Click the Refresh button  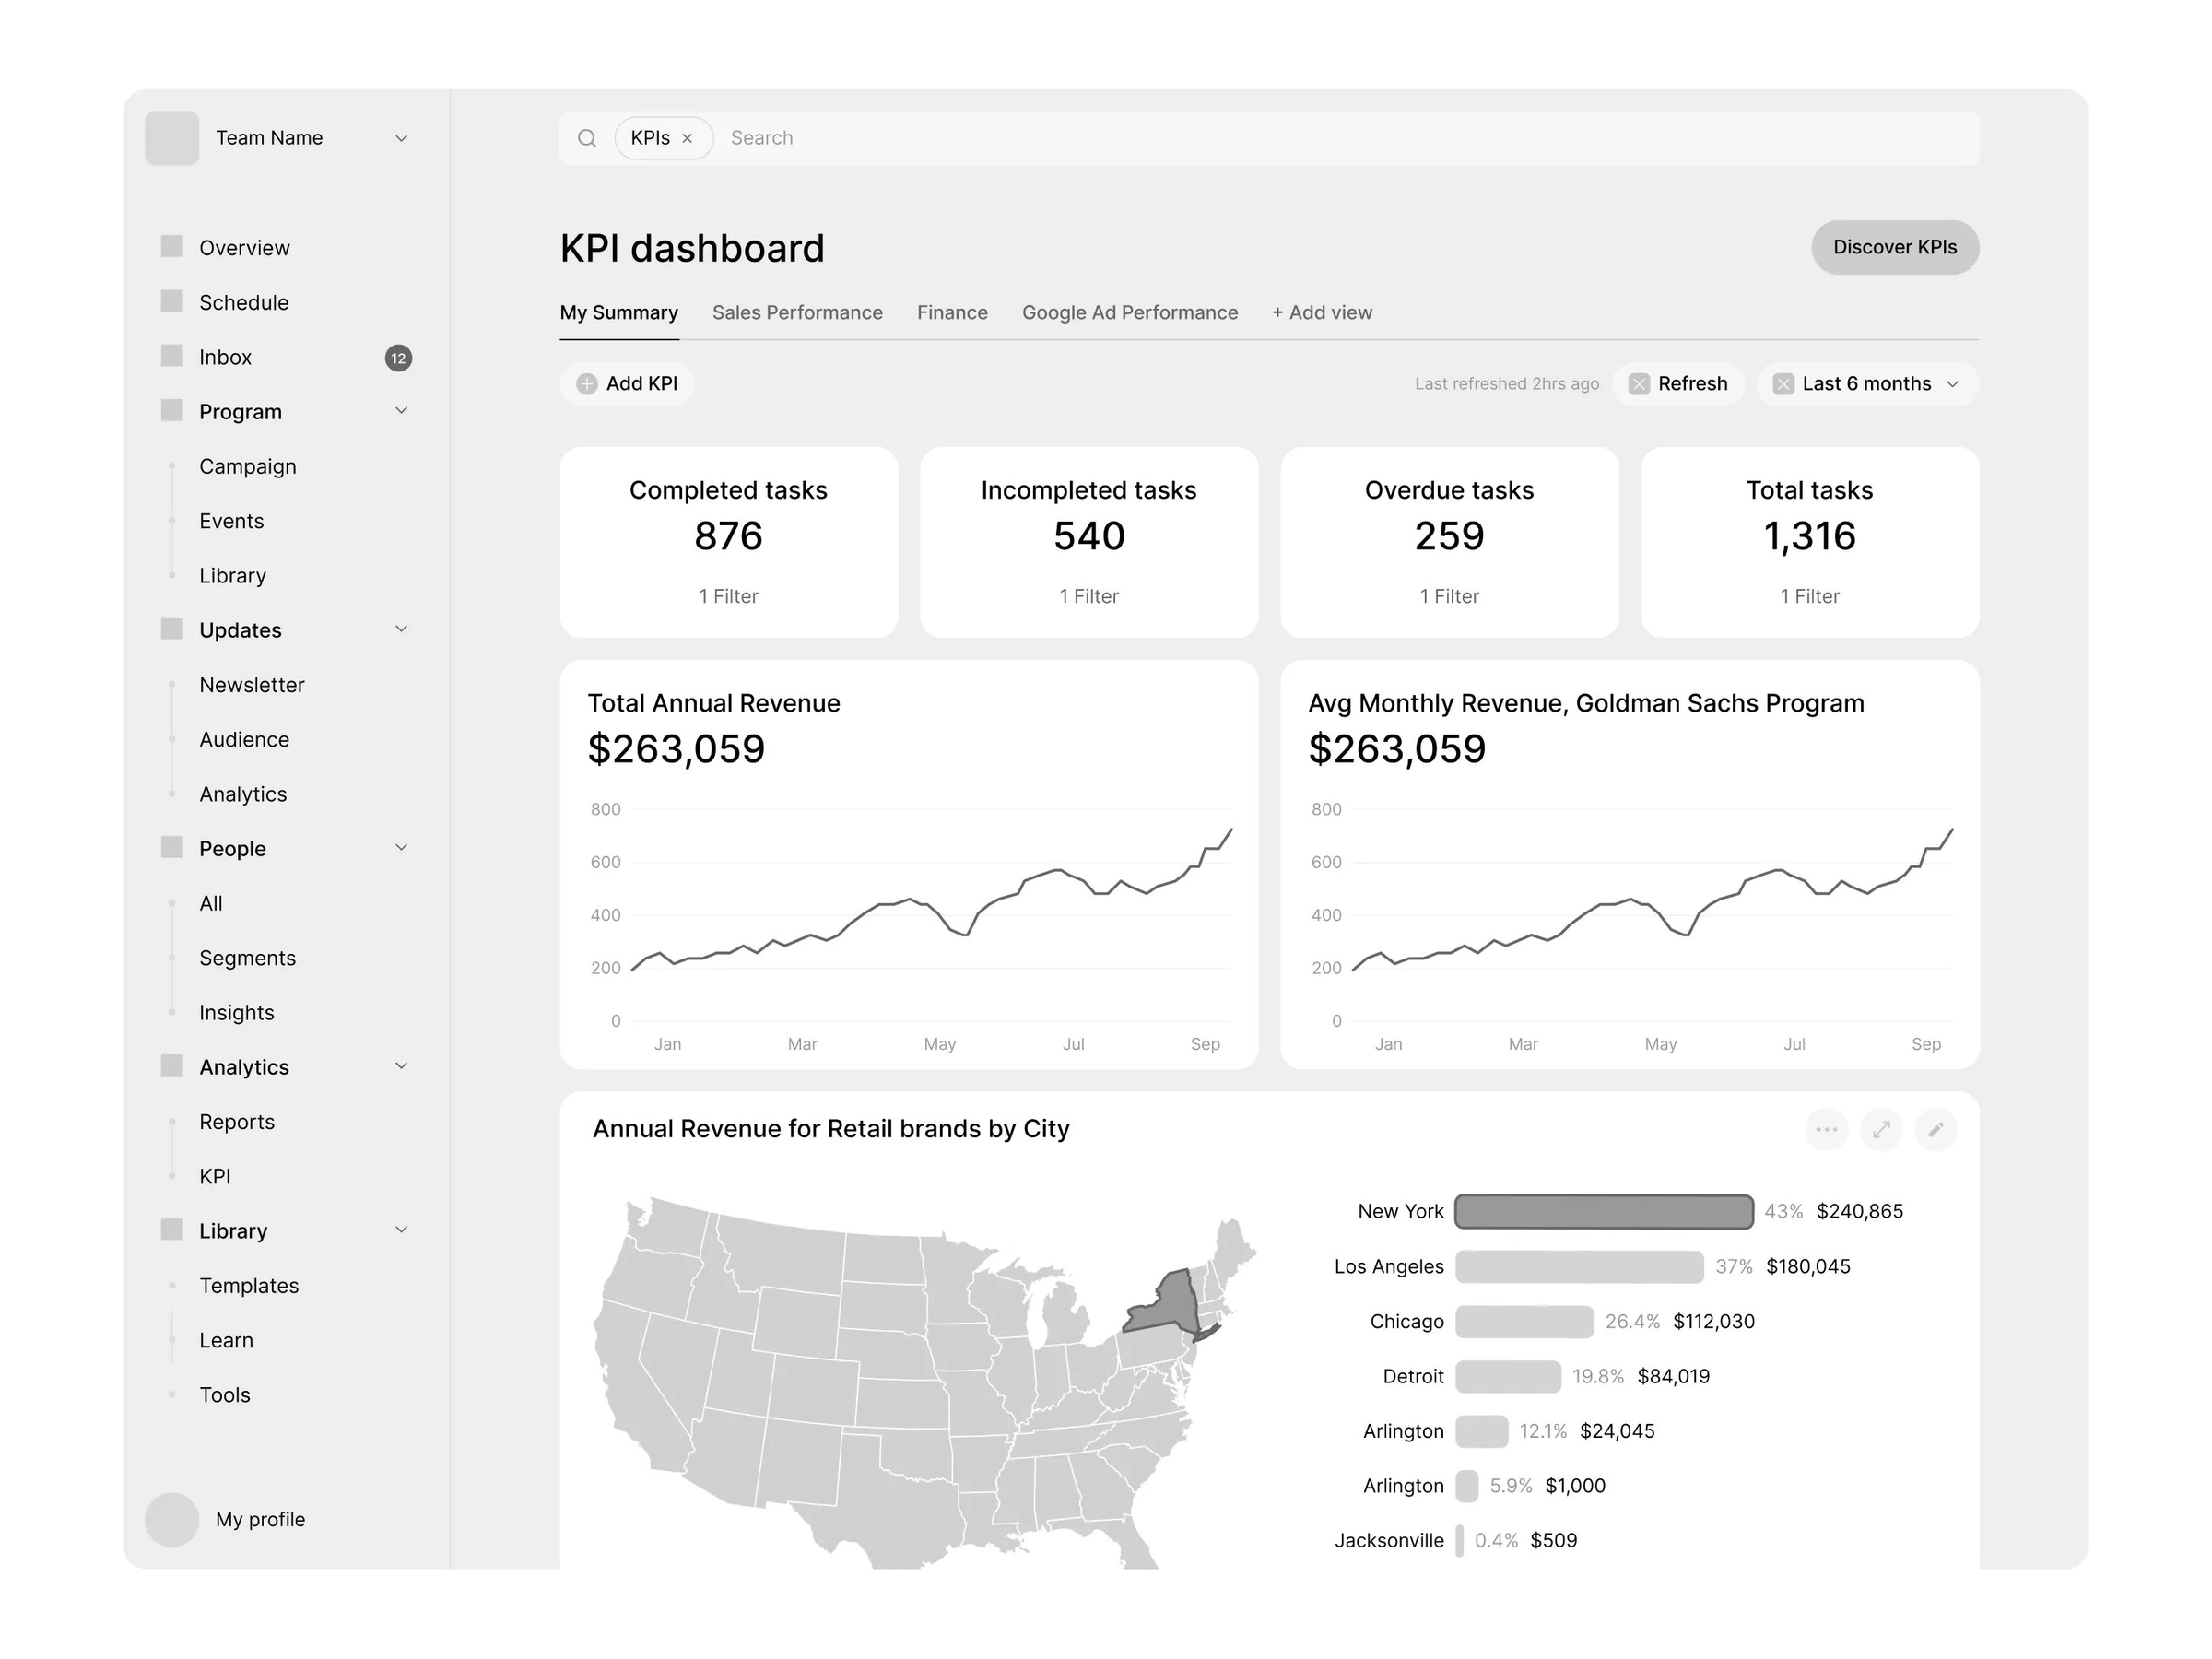click(x=1678, y=384)
